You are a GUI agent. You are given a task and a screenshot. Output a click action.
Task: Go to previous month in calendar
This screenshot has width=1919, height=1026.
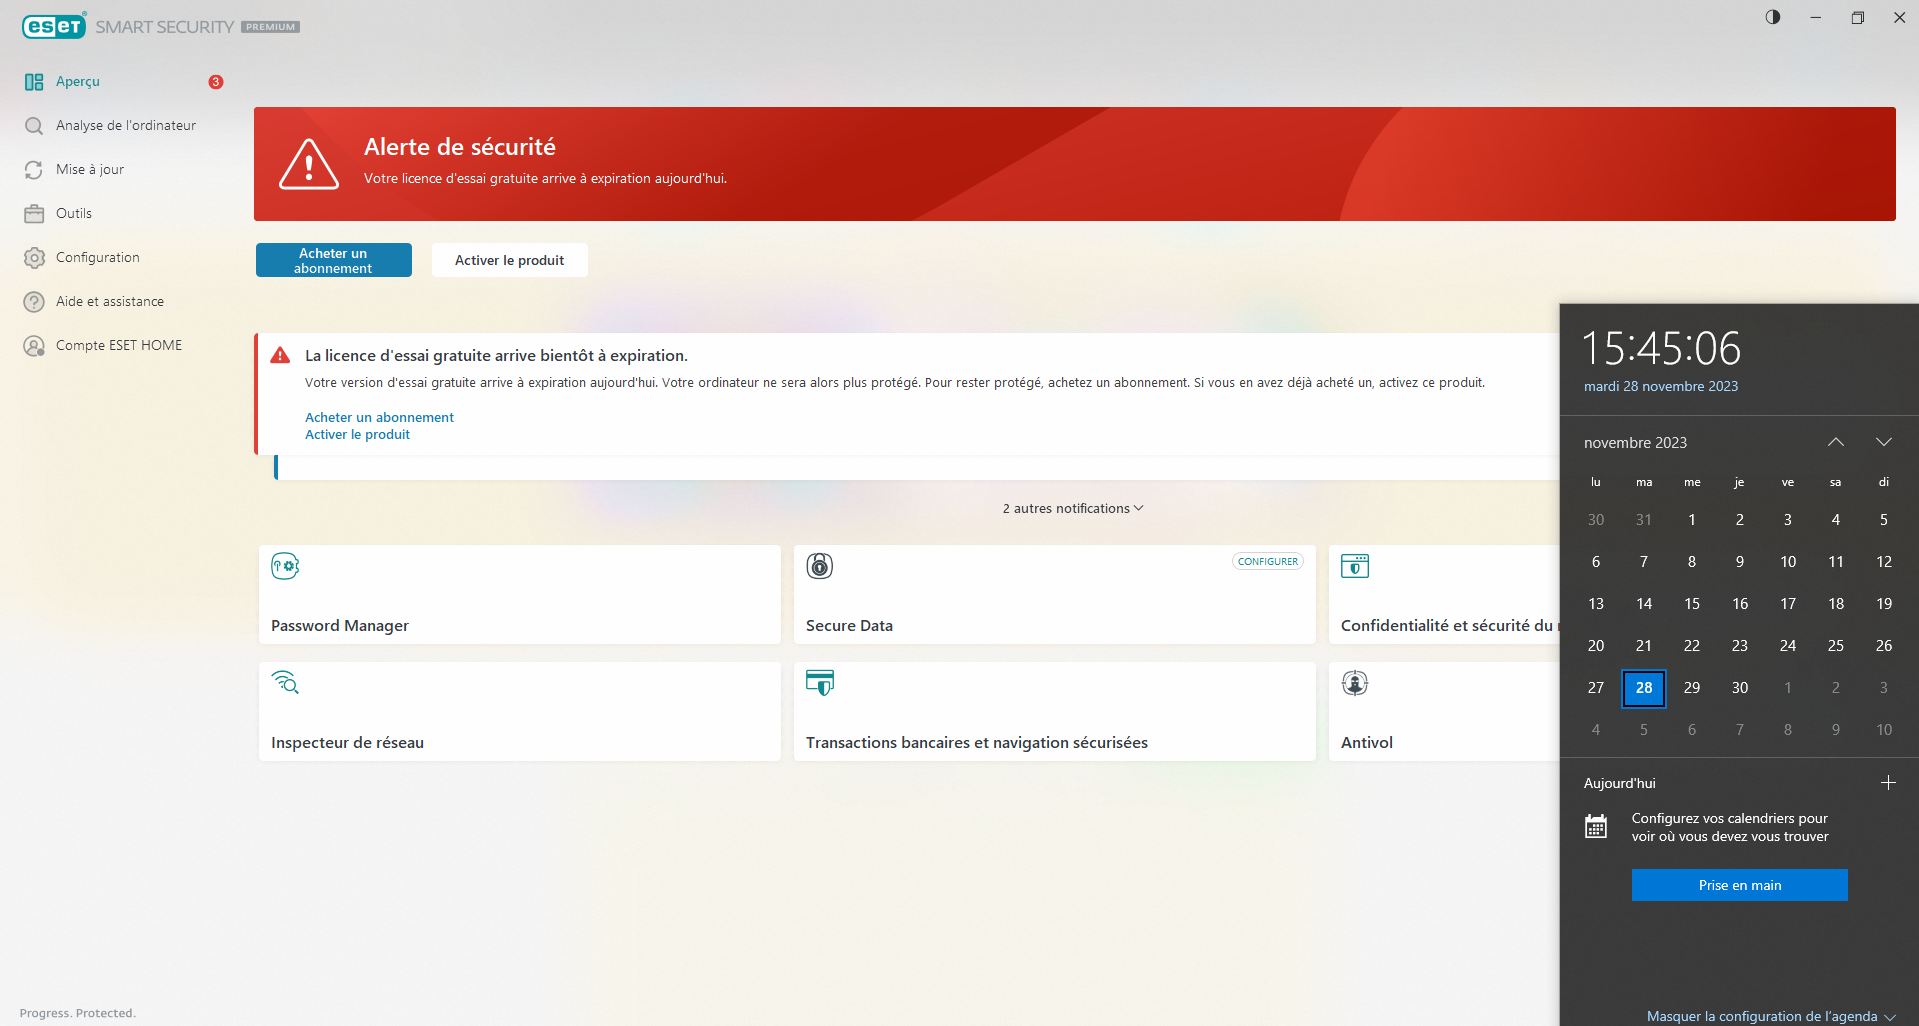1836,442
